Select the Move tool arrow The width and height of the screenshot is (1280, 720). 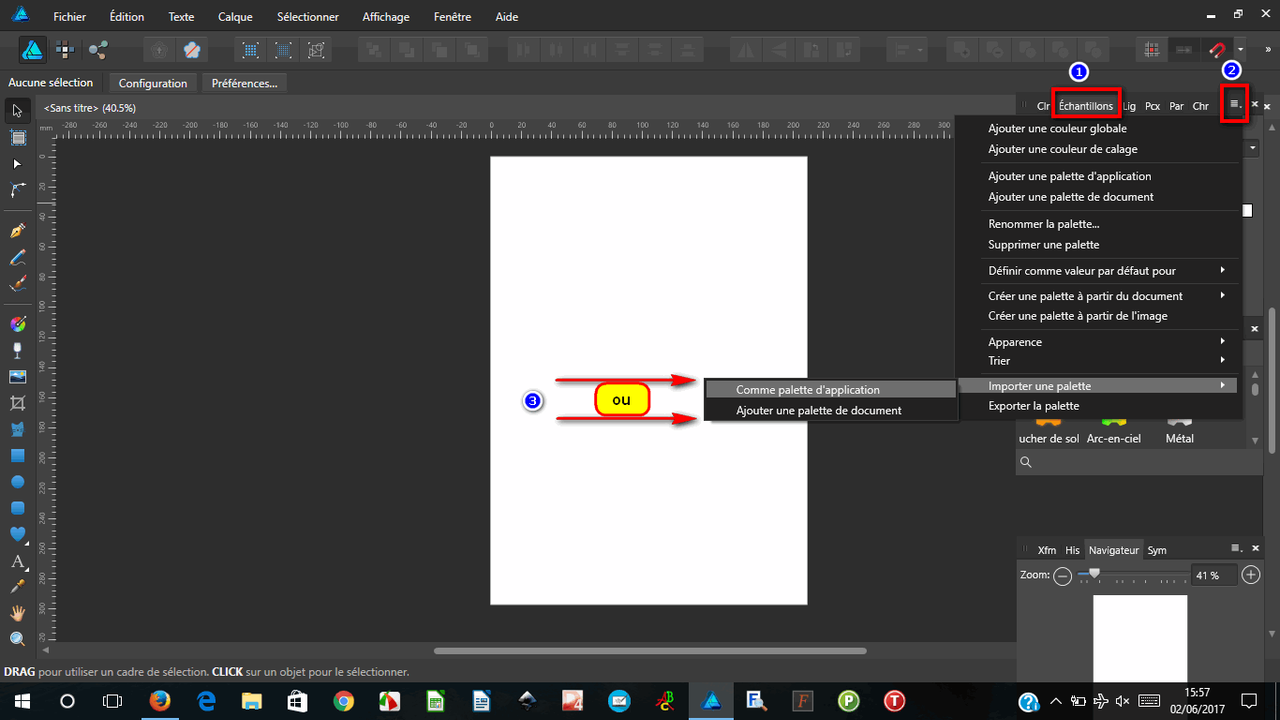click(17, 110)
